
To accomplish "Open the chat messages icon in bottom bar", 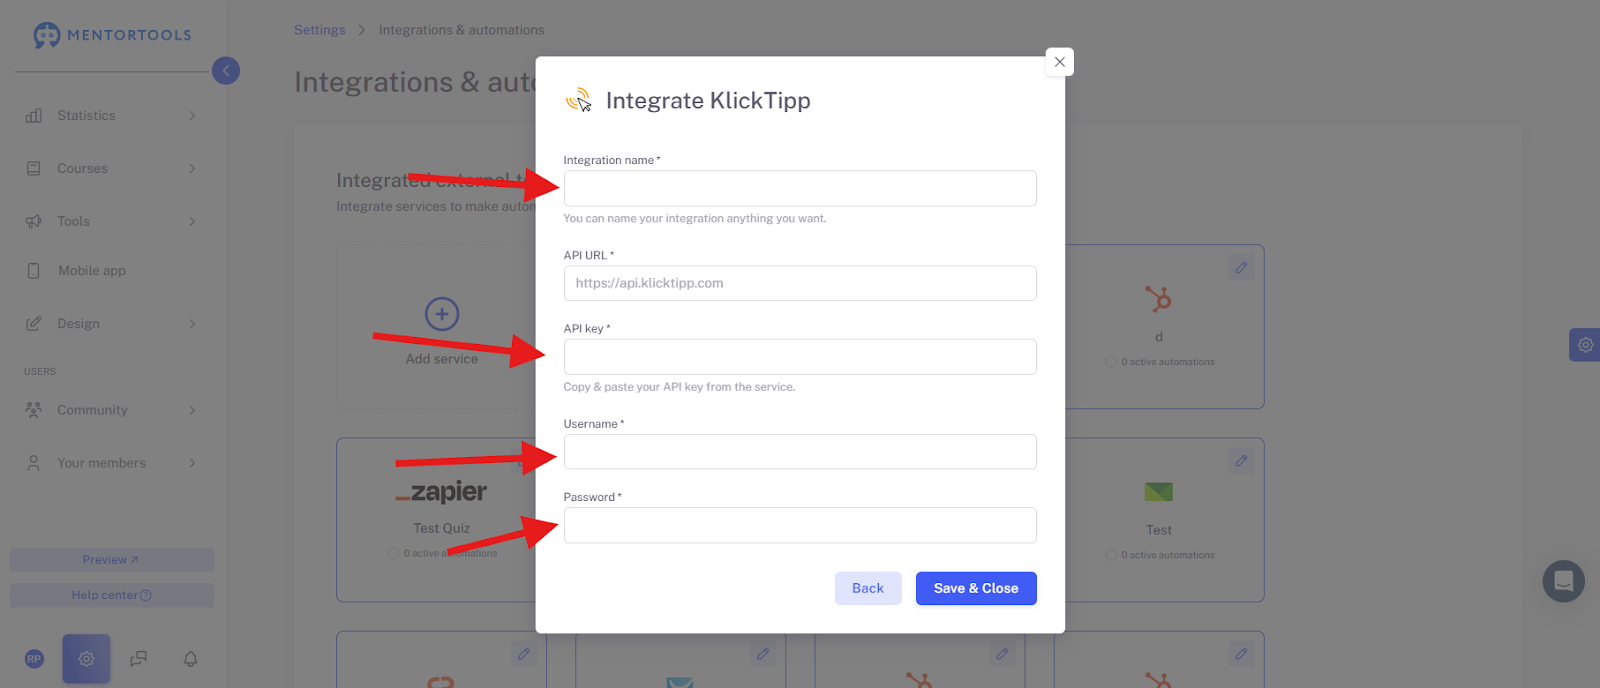I will (139, 659).
